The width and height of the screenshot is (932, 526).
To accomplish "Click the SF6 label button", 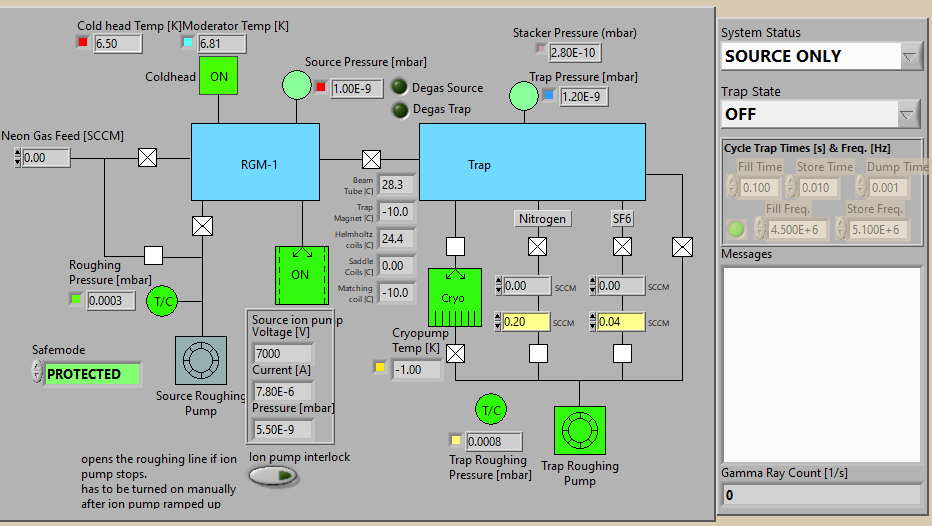I will [622, 219].
